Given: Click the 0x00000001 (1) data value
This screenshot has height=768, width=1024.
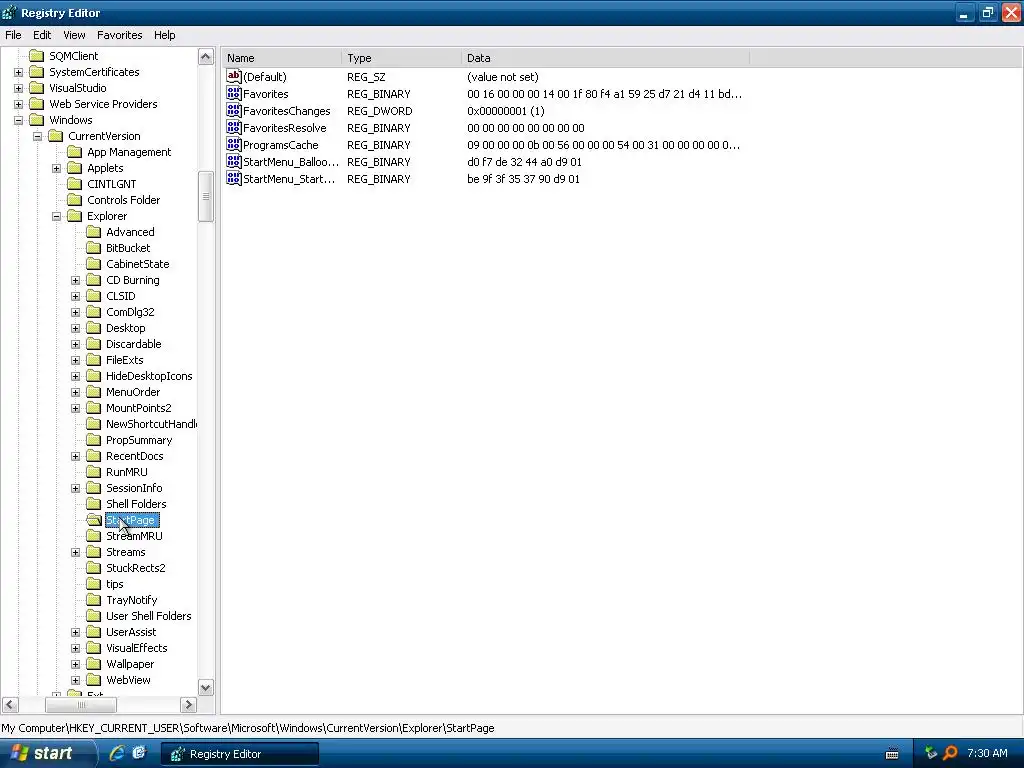Looking at the screenshot, I should click(x=505, y=111).
